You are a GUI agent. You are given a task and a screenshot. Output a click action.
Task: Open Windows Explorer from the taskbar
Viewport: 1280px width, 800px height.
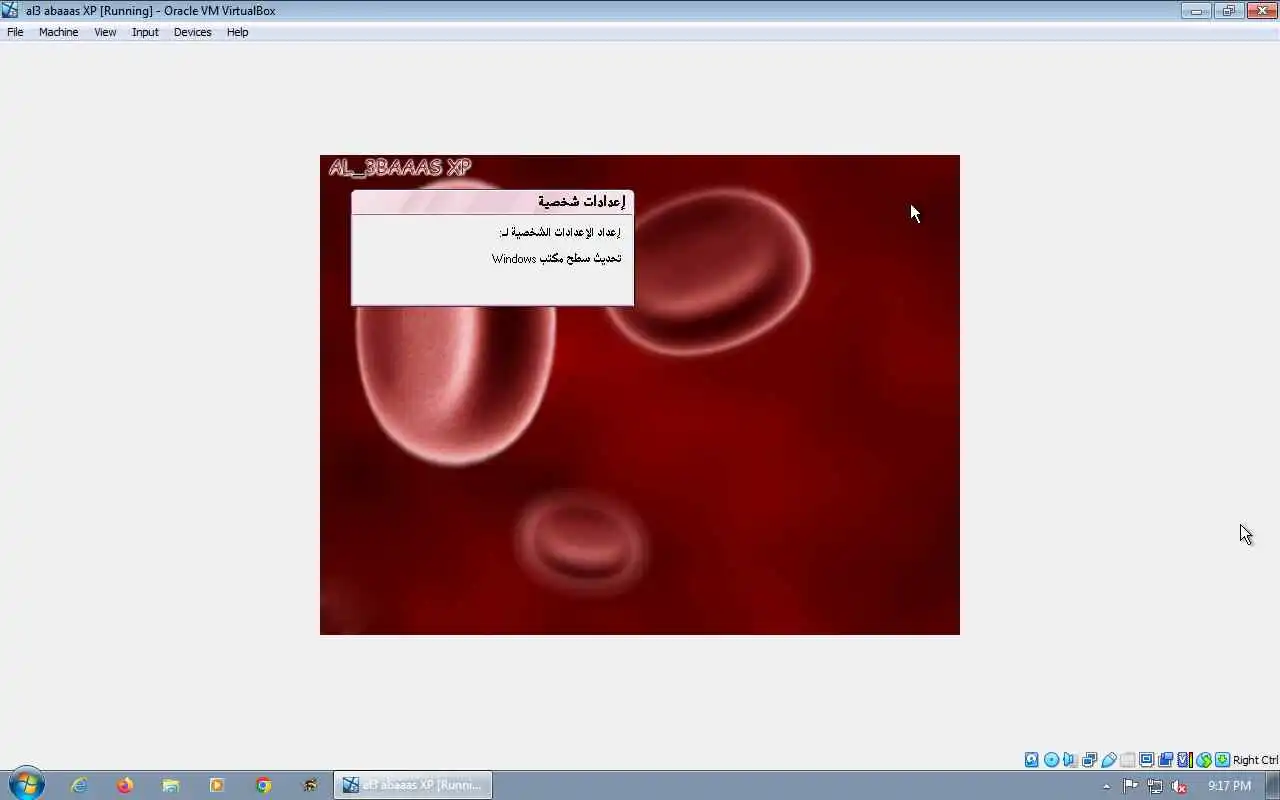click(x=170, y=785)
